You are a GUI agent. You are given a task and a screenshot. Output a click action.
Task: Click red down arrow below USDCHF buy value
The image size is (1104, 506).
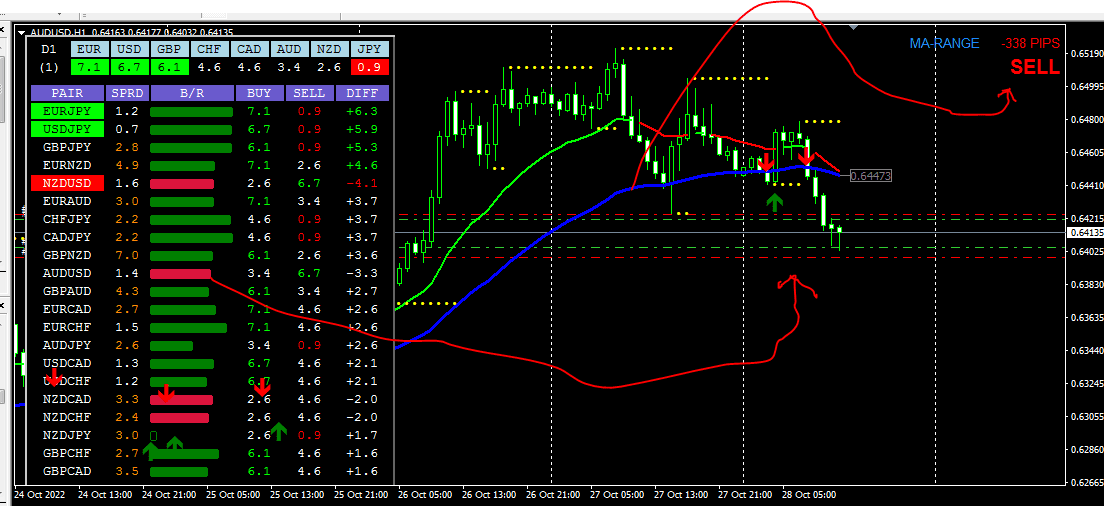click(x=263, y=386)
